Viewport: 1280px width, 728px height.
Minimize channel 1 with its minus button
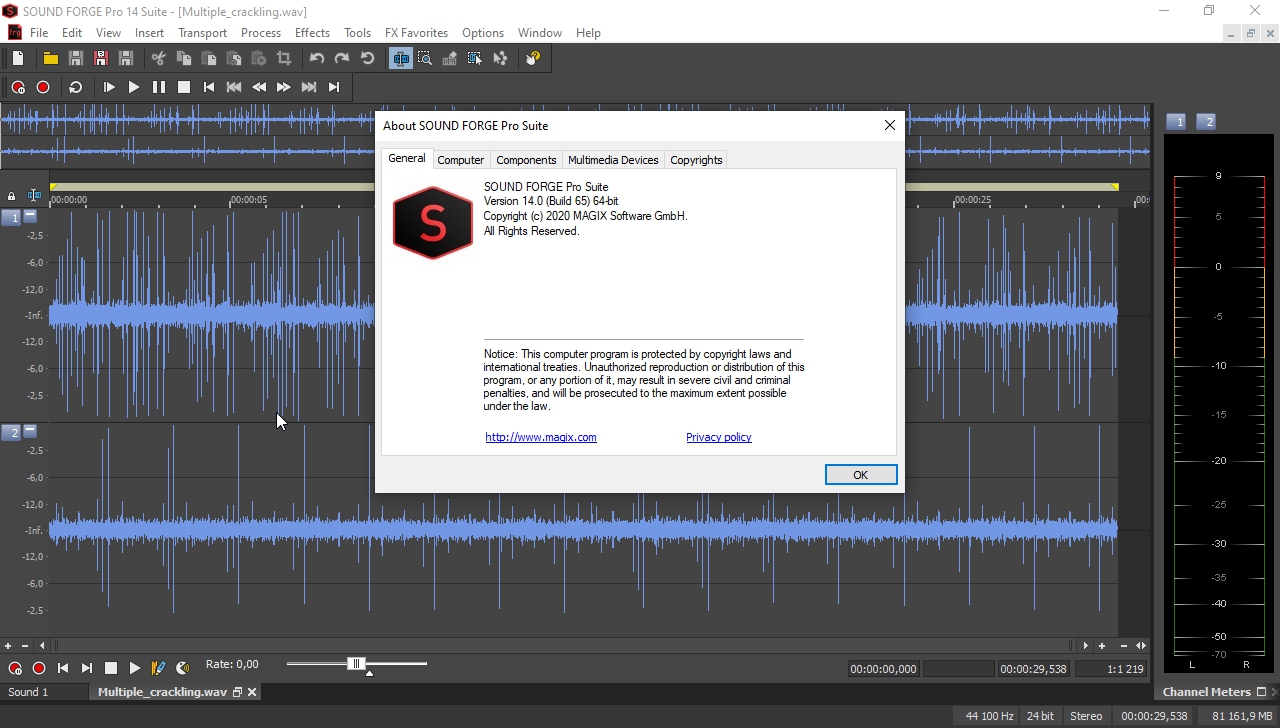tap(30, 216)
